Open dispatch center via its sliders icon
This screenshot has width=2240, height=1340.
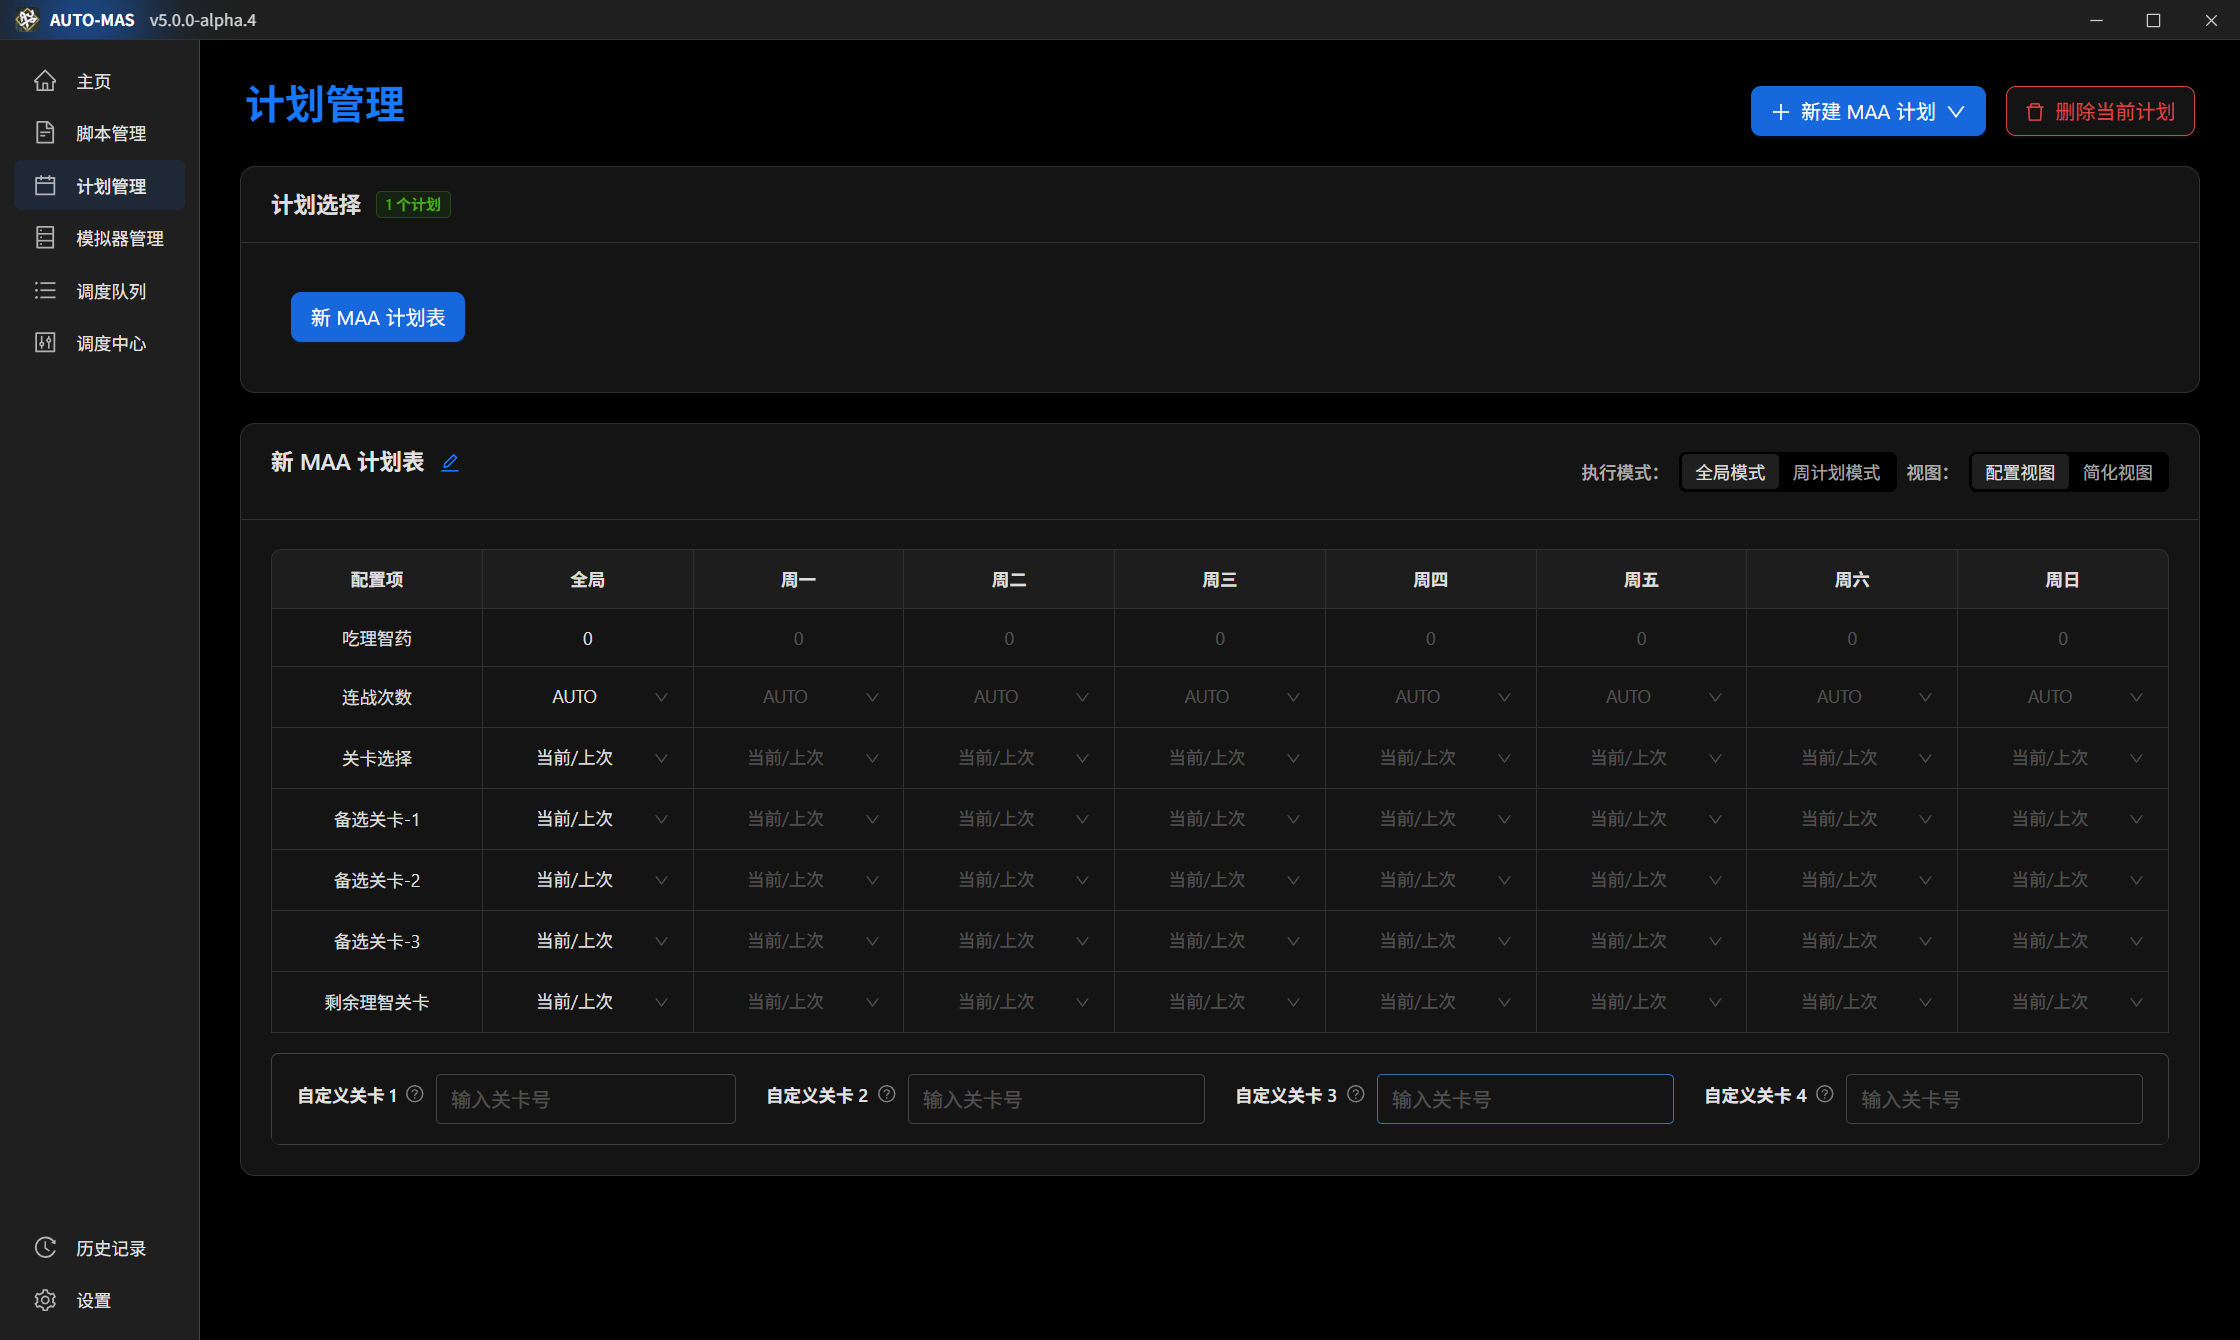point(45,343)
